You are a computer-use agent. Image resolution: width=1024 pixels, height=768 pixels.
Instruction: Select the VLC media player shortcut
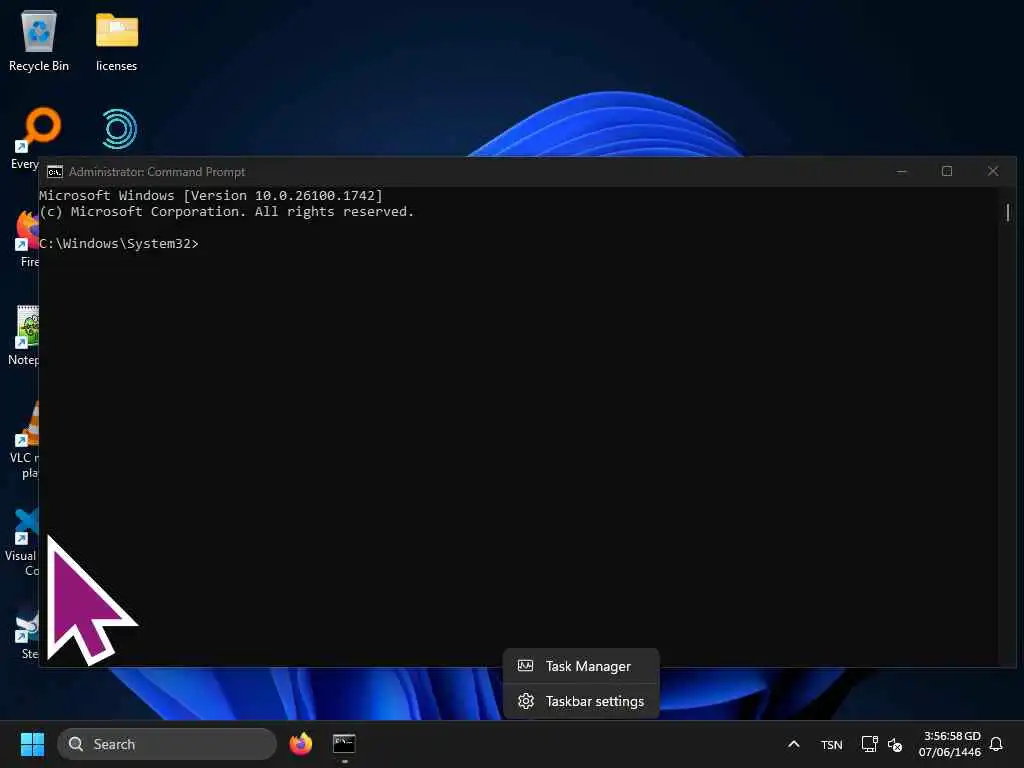coord(26,441)
